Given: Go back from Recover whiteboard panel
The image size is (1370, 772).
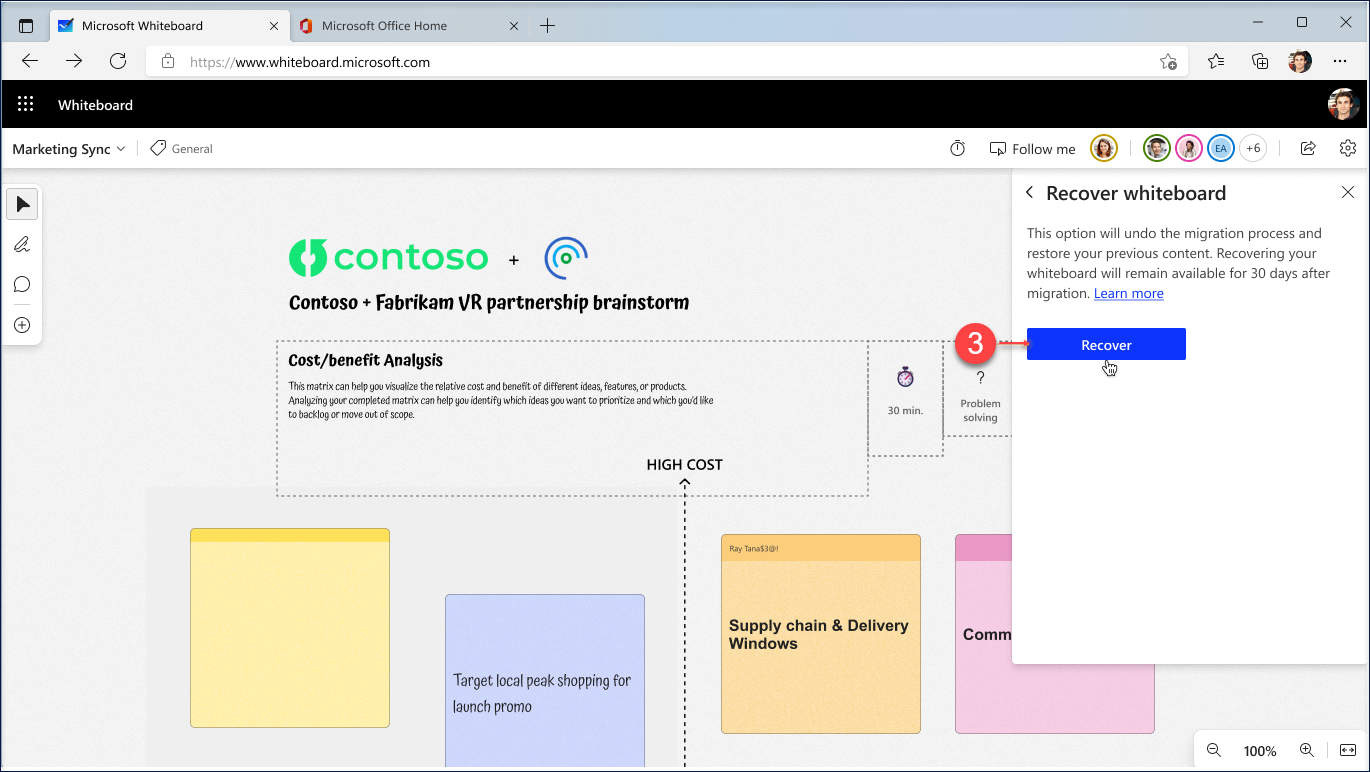Looking at the screenshot, I should (x=1030, y=193).
